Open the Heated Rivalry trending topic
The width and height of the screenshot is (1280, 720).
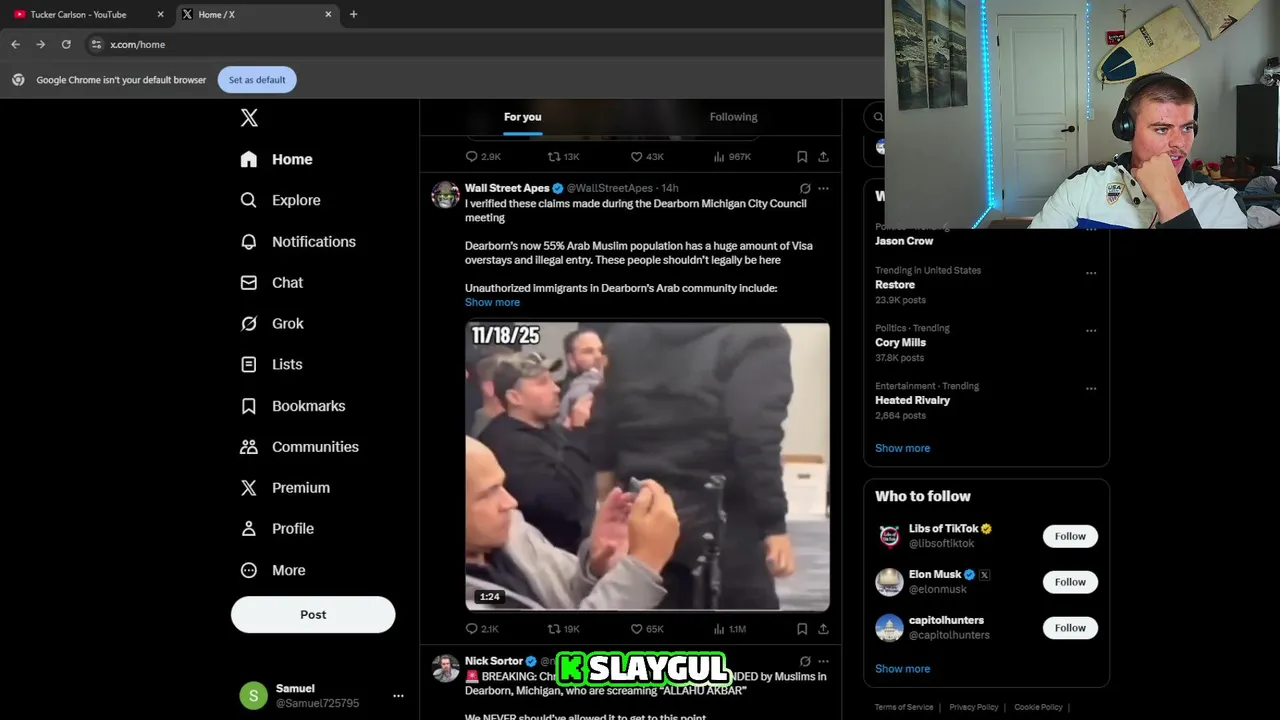point(912,400)
